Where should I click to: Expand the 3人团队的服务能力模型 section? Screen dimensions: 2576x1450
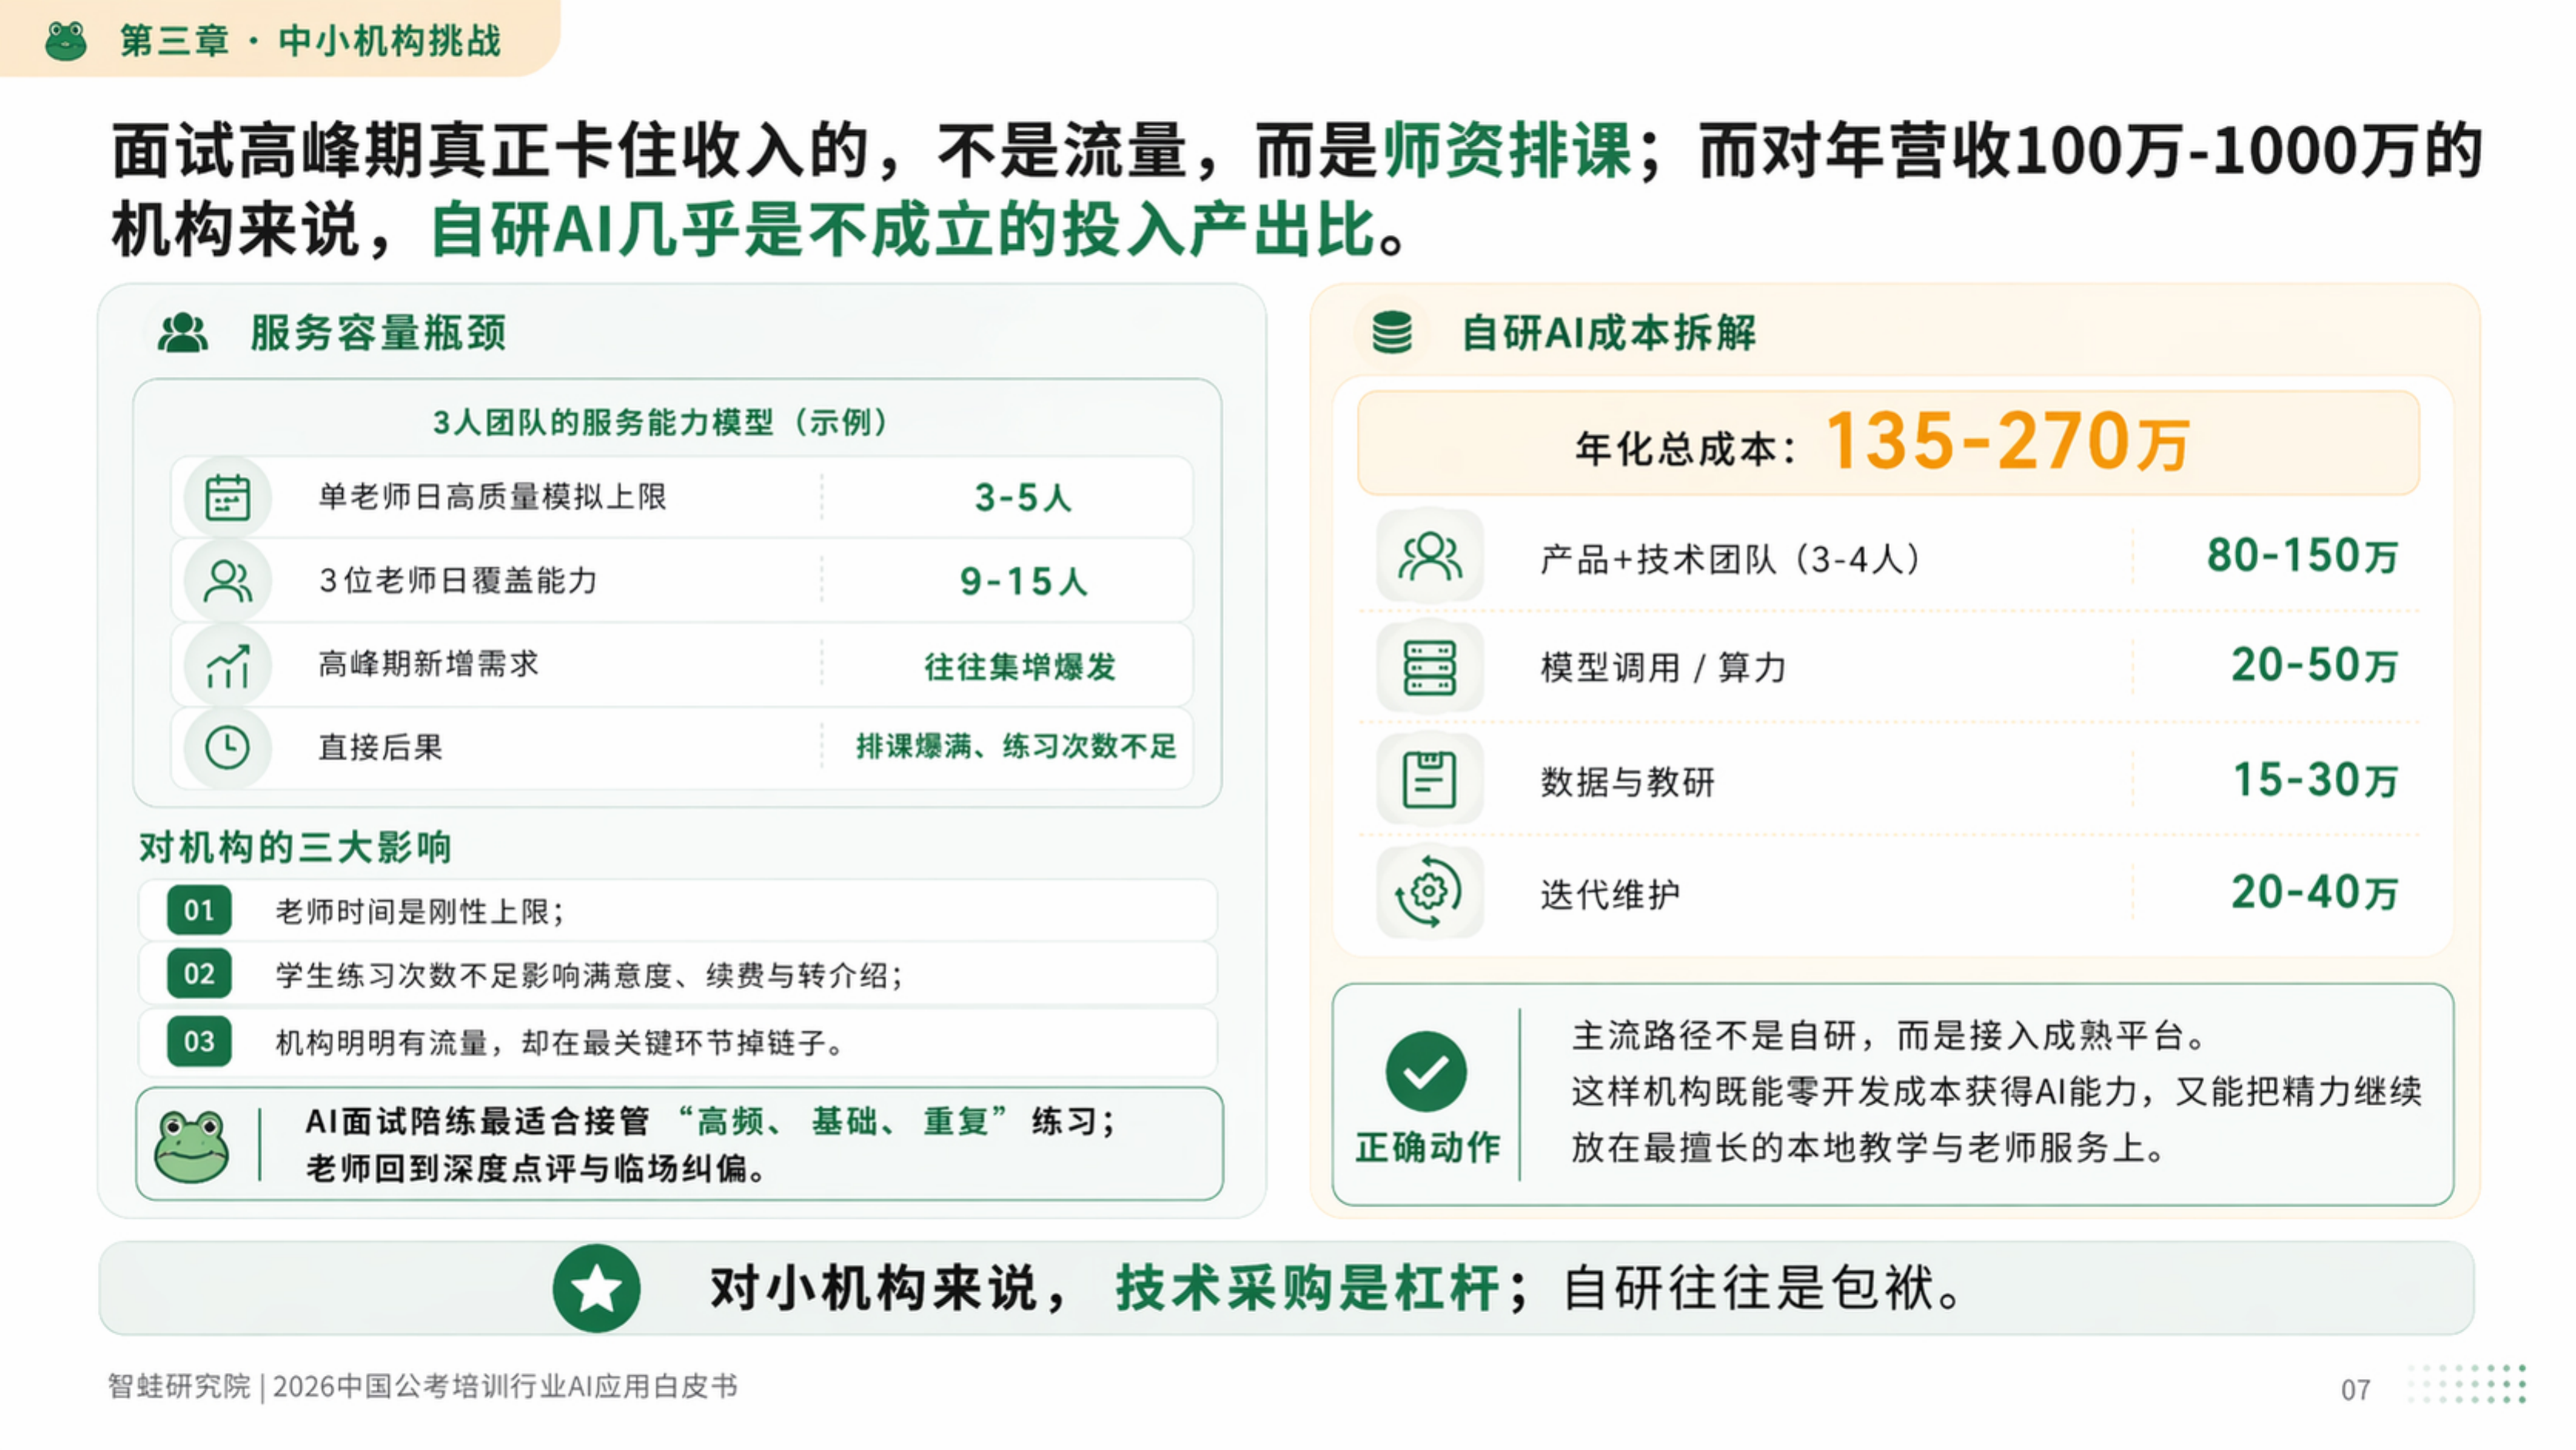click(660, 421)
